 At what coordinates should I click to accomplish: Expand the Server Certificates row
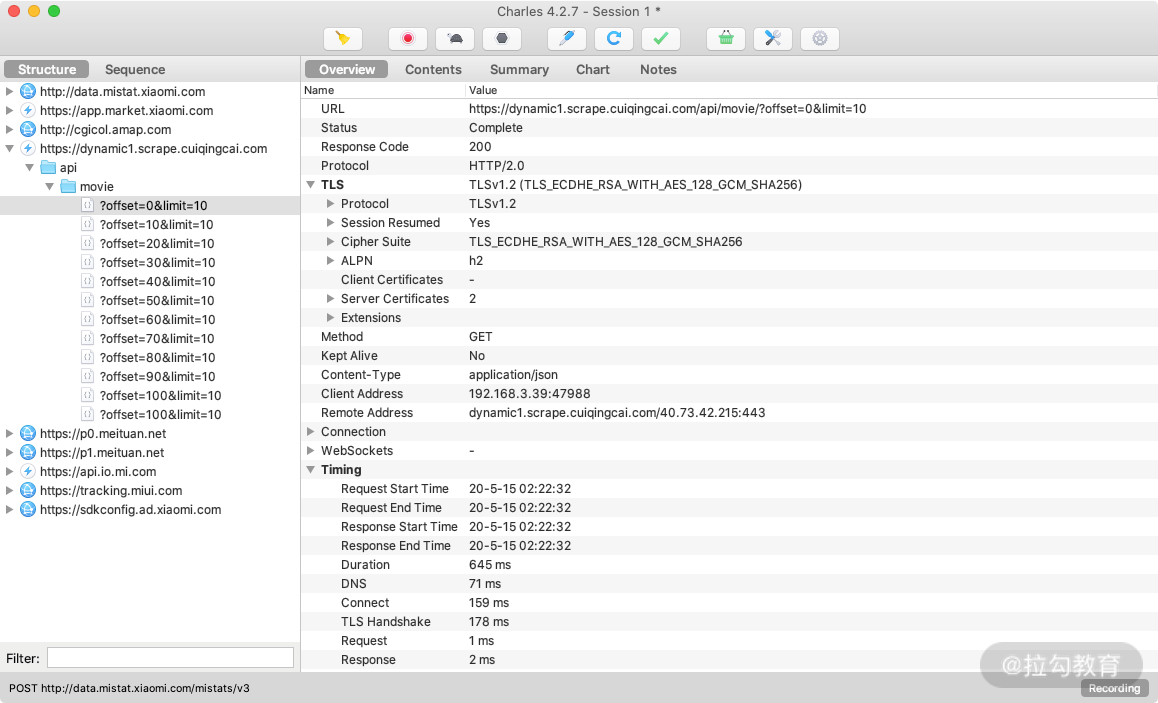pos(331,299)
